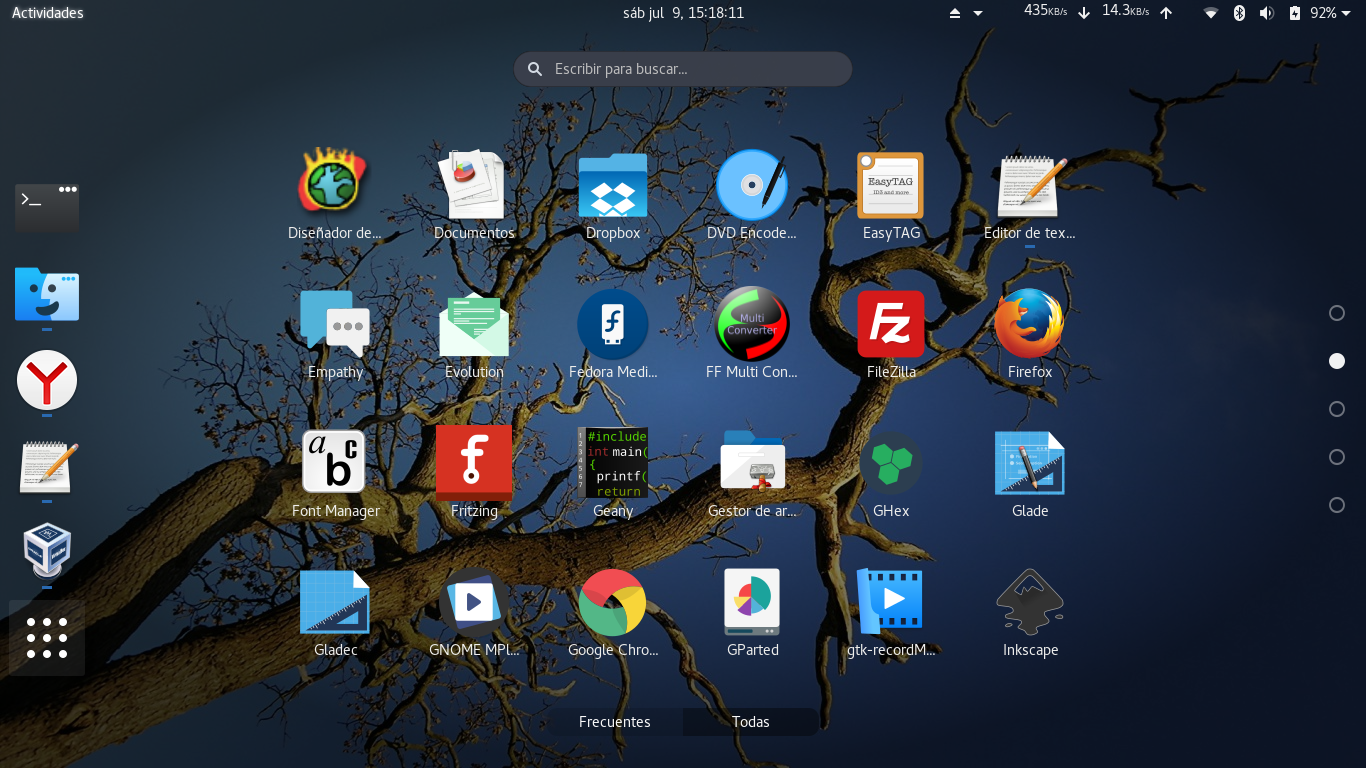Launch Glade interface designer
The width and height of the screenshot is (1366, 768).
click(x=1030, y=463)
